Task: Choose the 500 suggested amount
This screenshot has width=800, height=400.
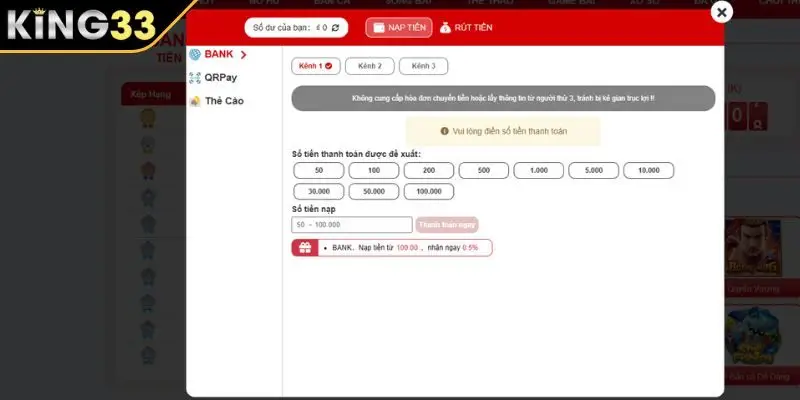Action: (x=484, y=171)
